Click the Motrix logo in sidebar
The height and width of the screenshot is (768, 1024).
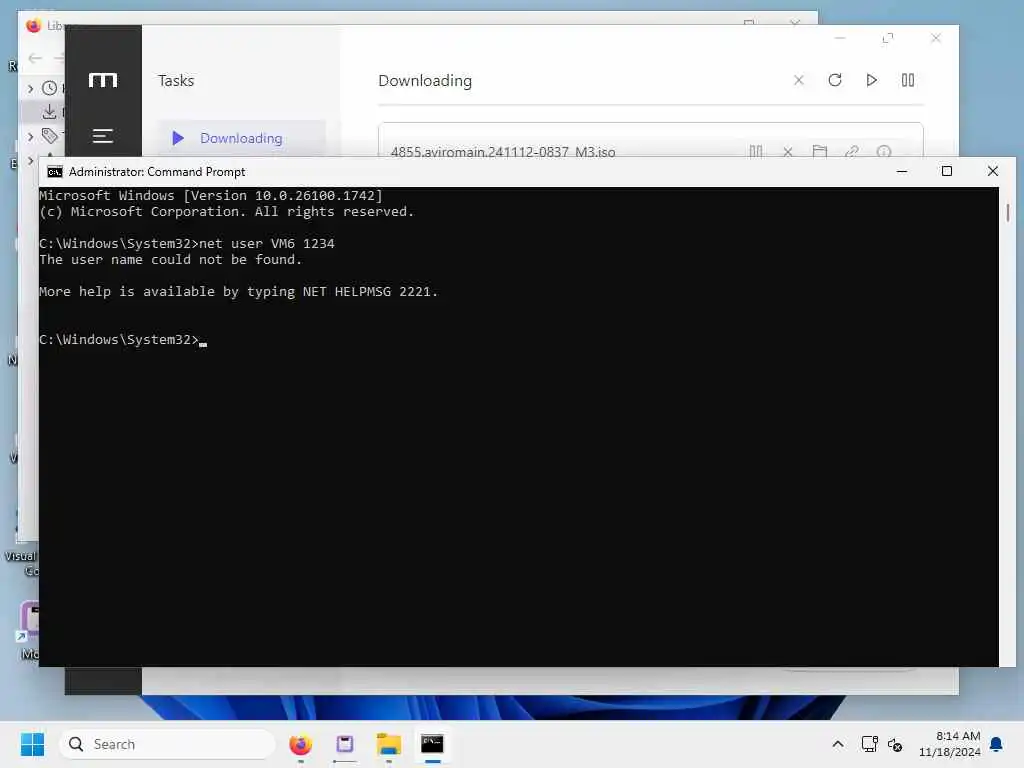tap(103, 80)
